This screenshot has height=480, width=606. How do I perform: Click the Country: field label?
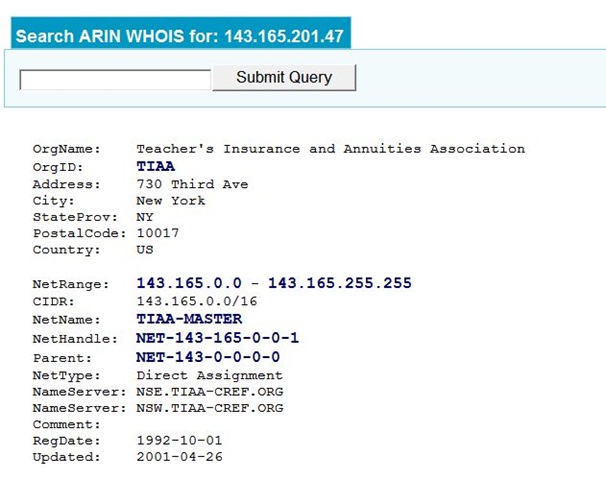pyautogui.click(x=66, y=250)
